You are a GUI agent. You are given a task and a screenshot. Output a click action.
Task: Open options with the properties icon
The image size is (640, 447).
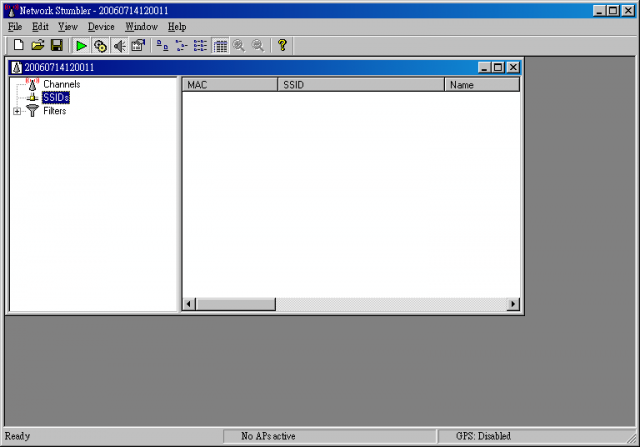click(138, 45)
